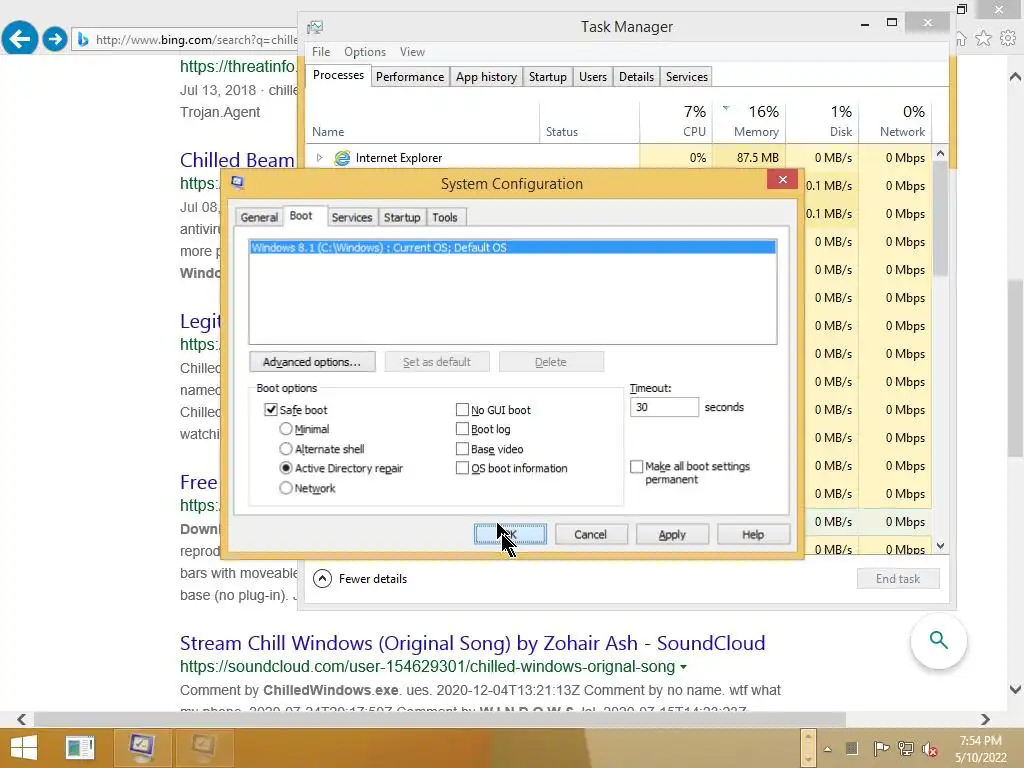Screen dimensions: 1024x768
Task: Click the muted volume tray icon
Action: [930, 749]
